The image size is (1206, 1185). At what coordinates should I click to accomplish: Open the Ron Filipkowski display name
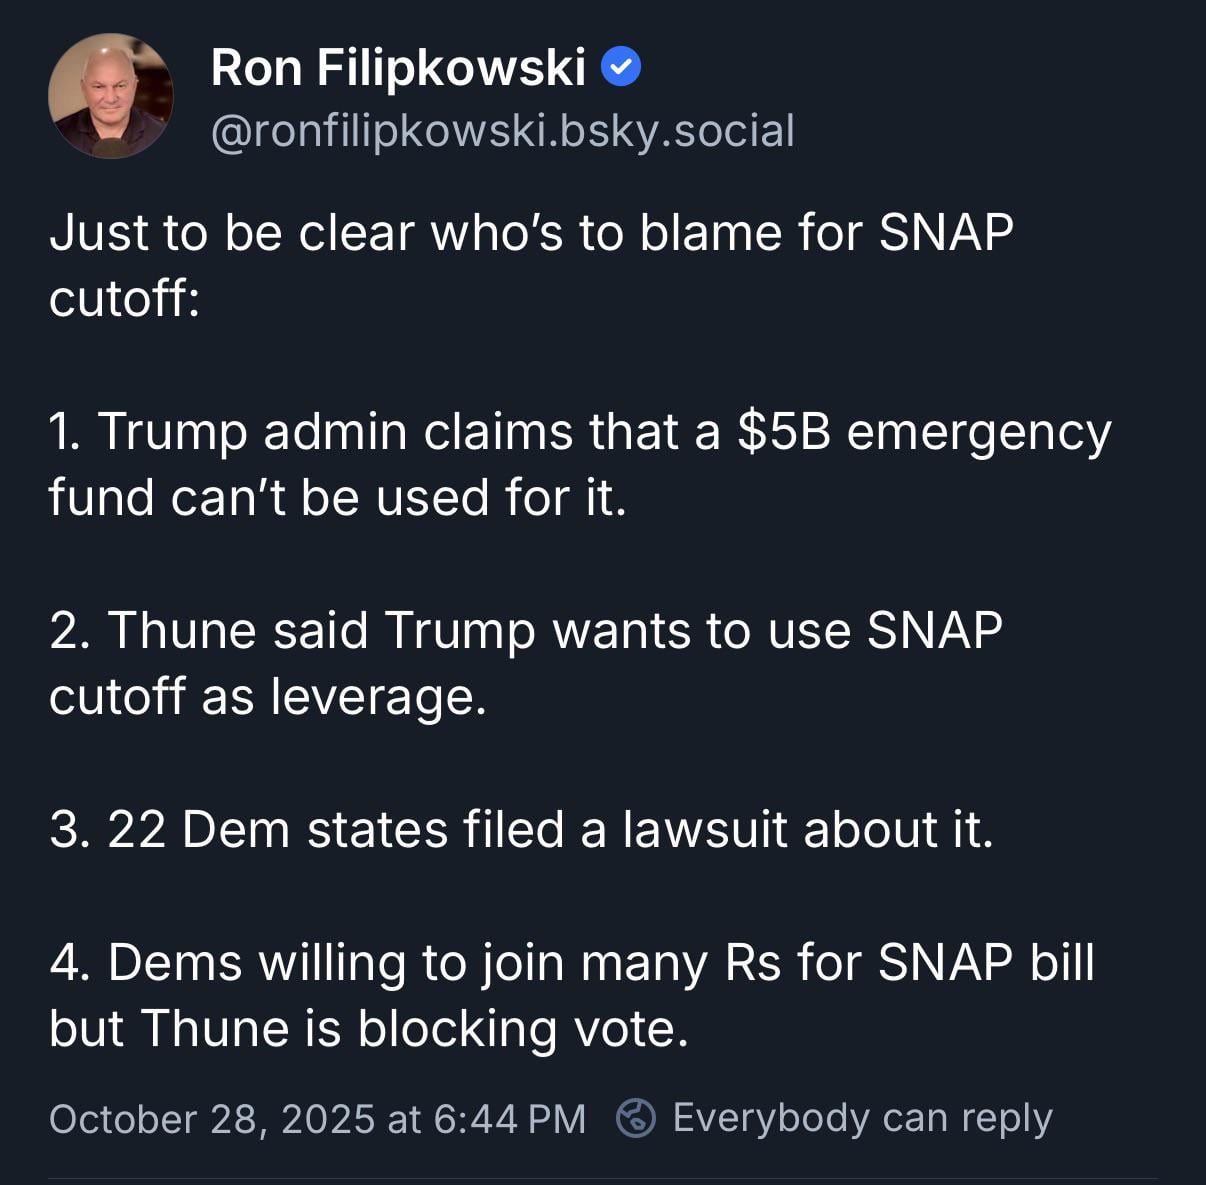[398, 68]
